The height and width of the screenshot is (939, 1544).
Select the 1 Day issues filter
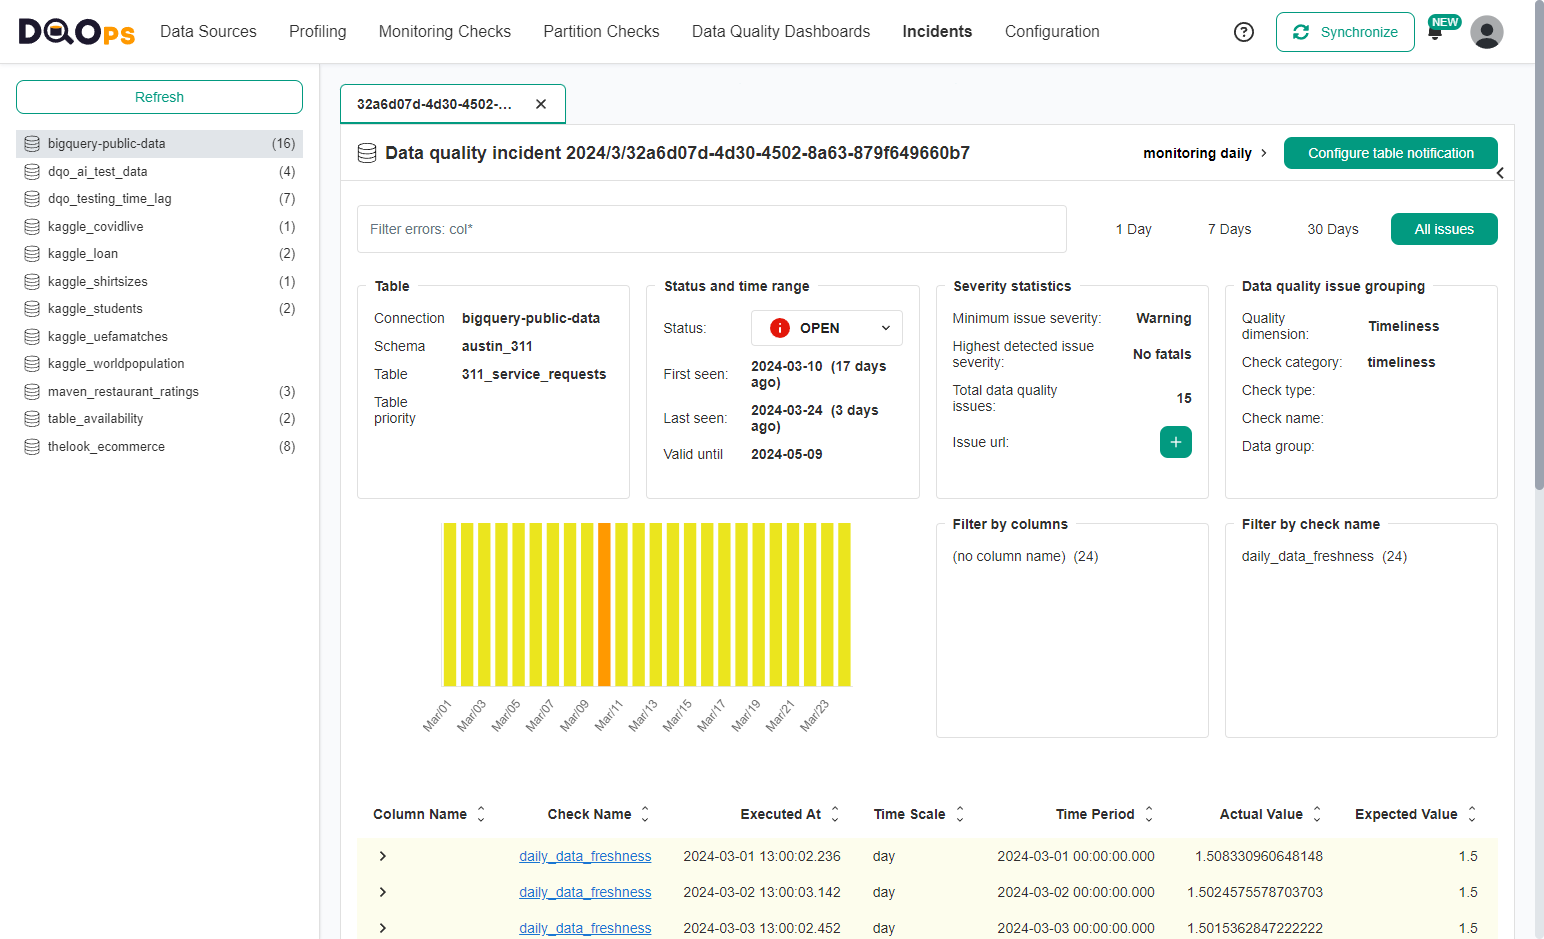[1133, 229]
